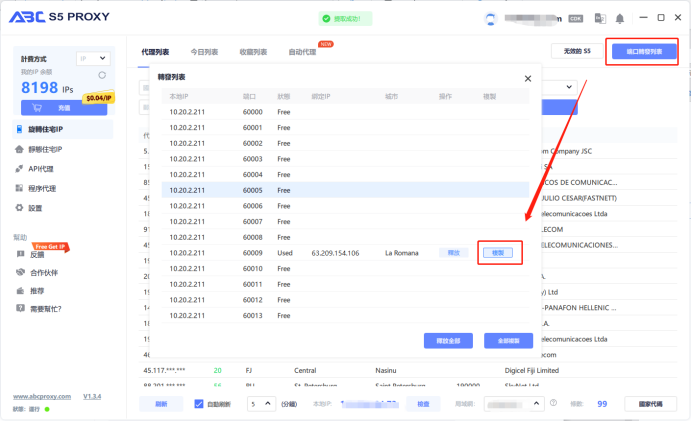Toggle the auto-refresh checkbox
The width and height of the screenshot is (691, 422).
pos(199,403)
